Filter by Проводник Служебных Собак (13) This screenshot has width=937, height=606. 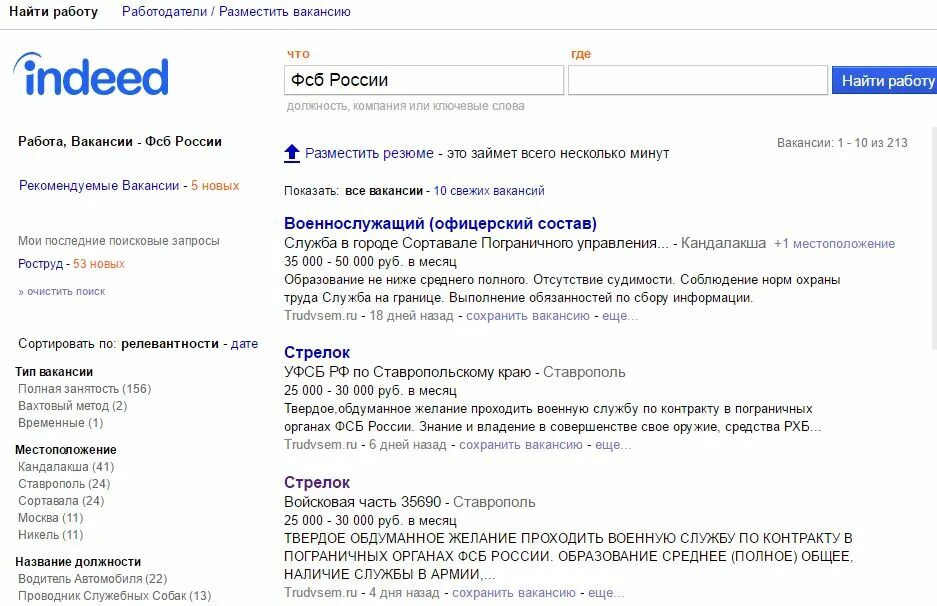coord(115,595)
